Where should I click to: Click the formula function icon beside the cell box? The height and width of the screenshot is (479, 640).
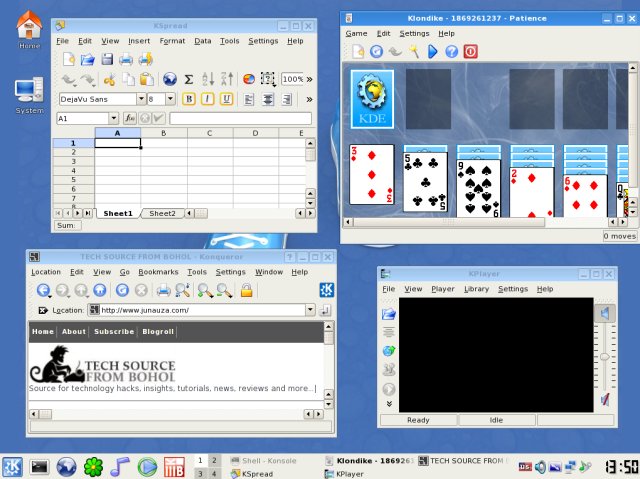[x=129, y=118]
